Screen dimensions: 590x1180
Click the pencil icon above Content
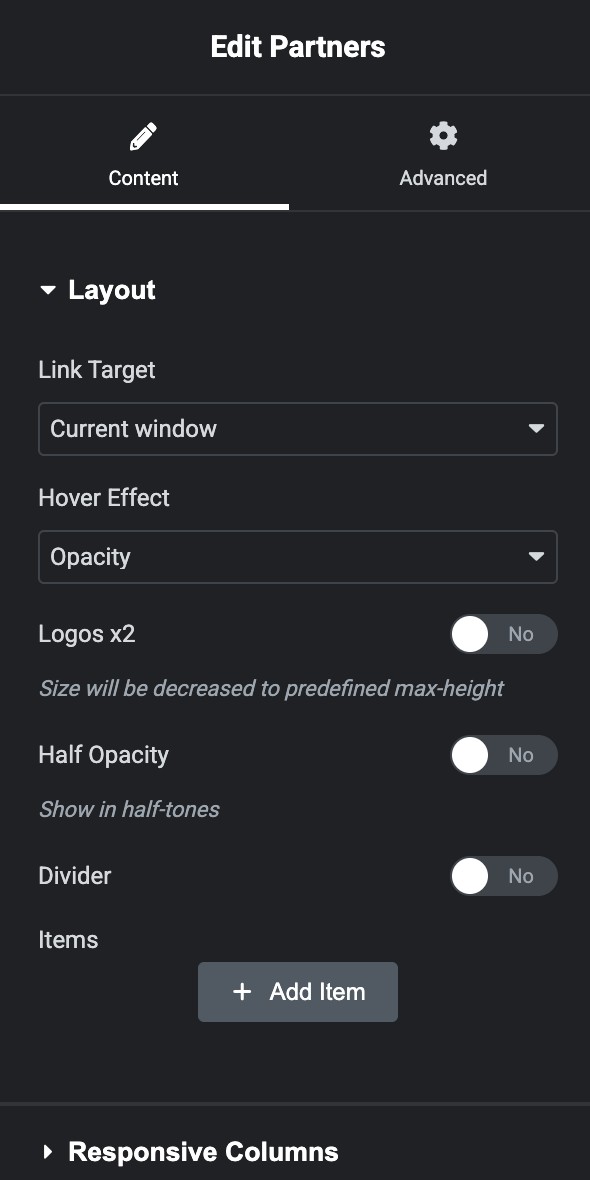click(x=143, y=136)
